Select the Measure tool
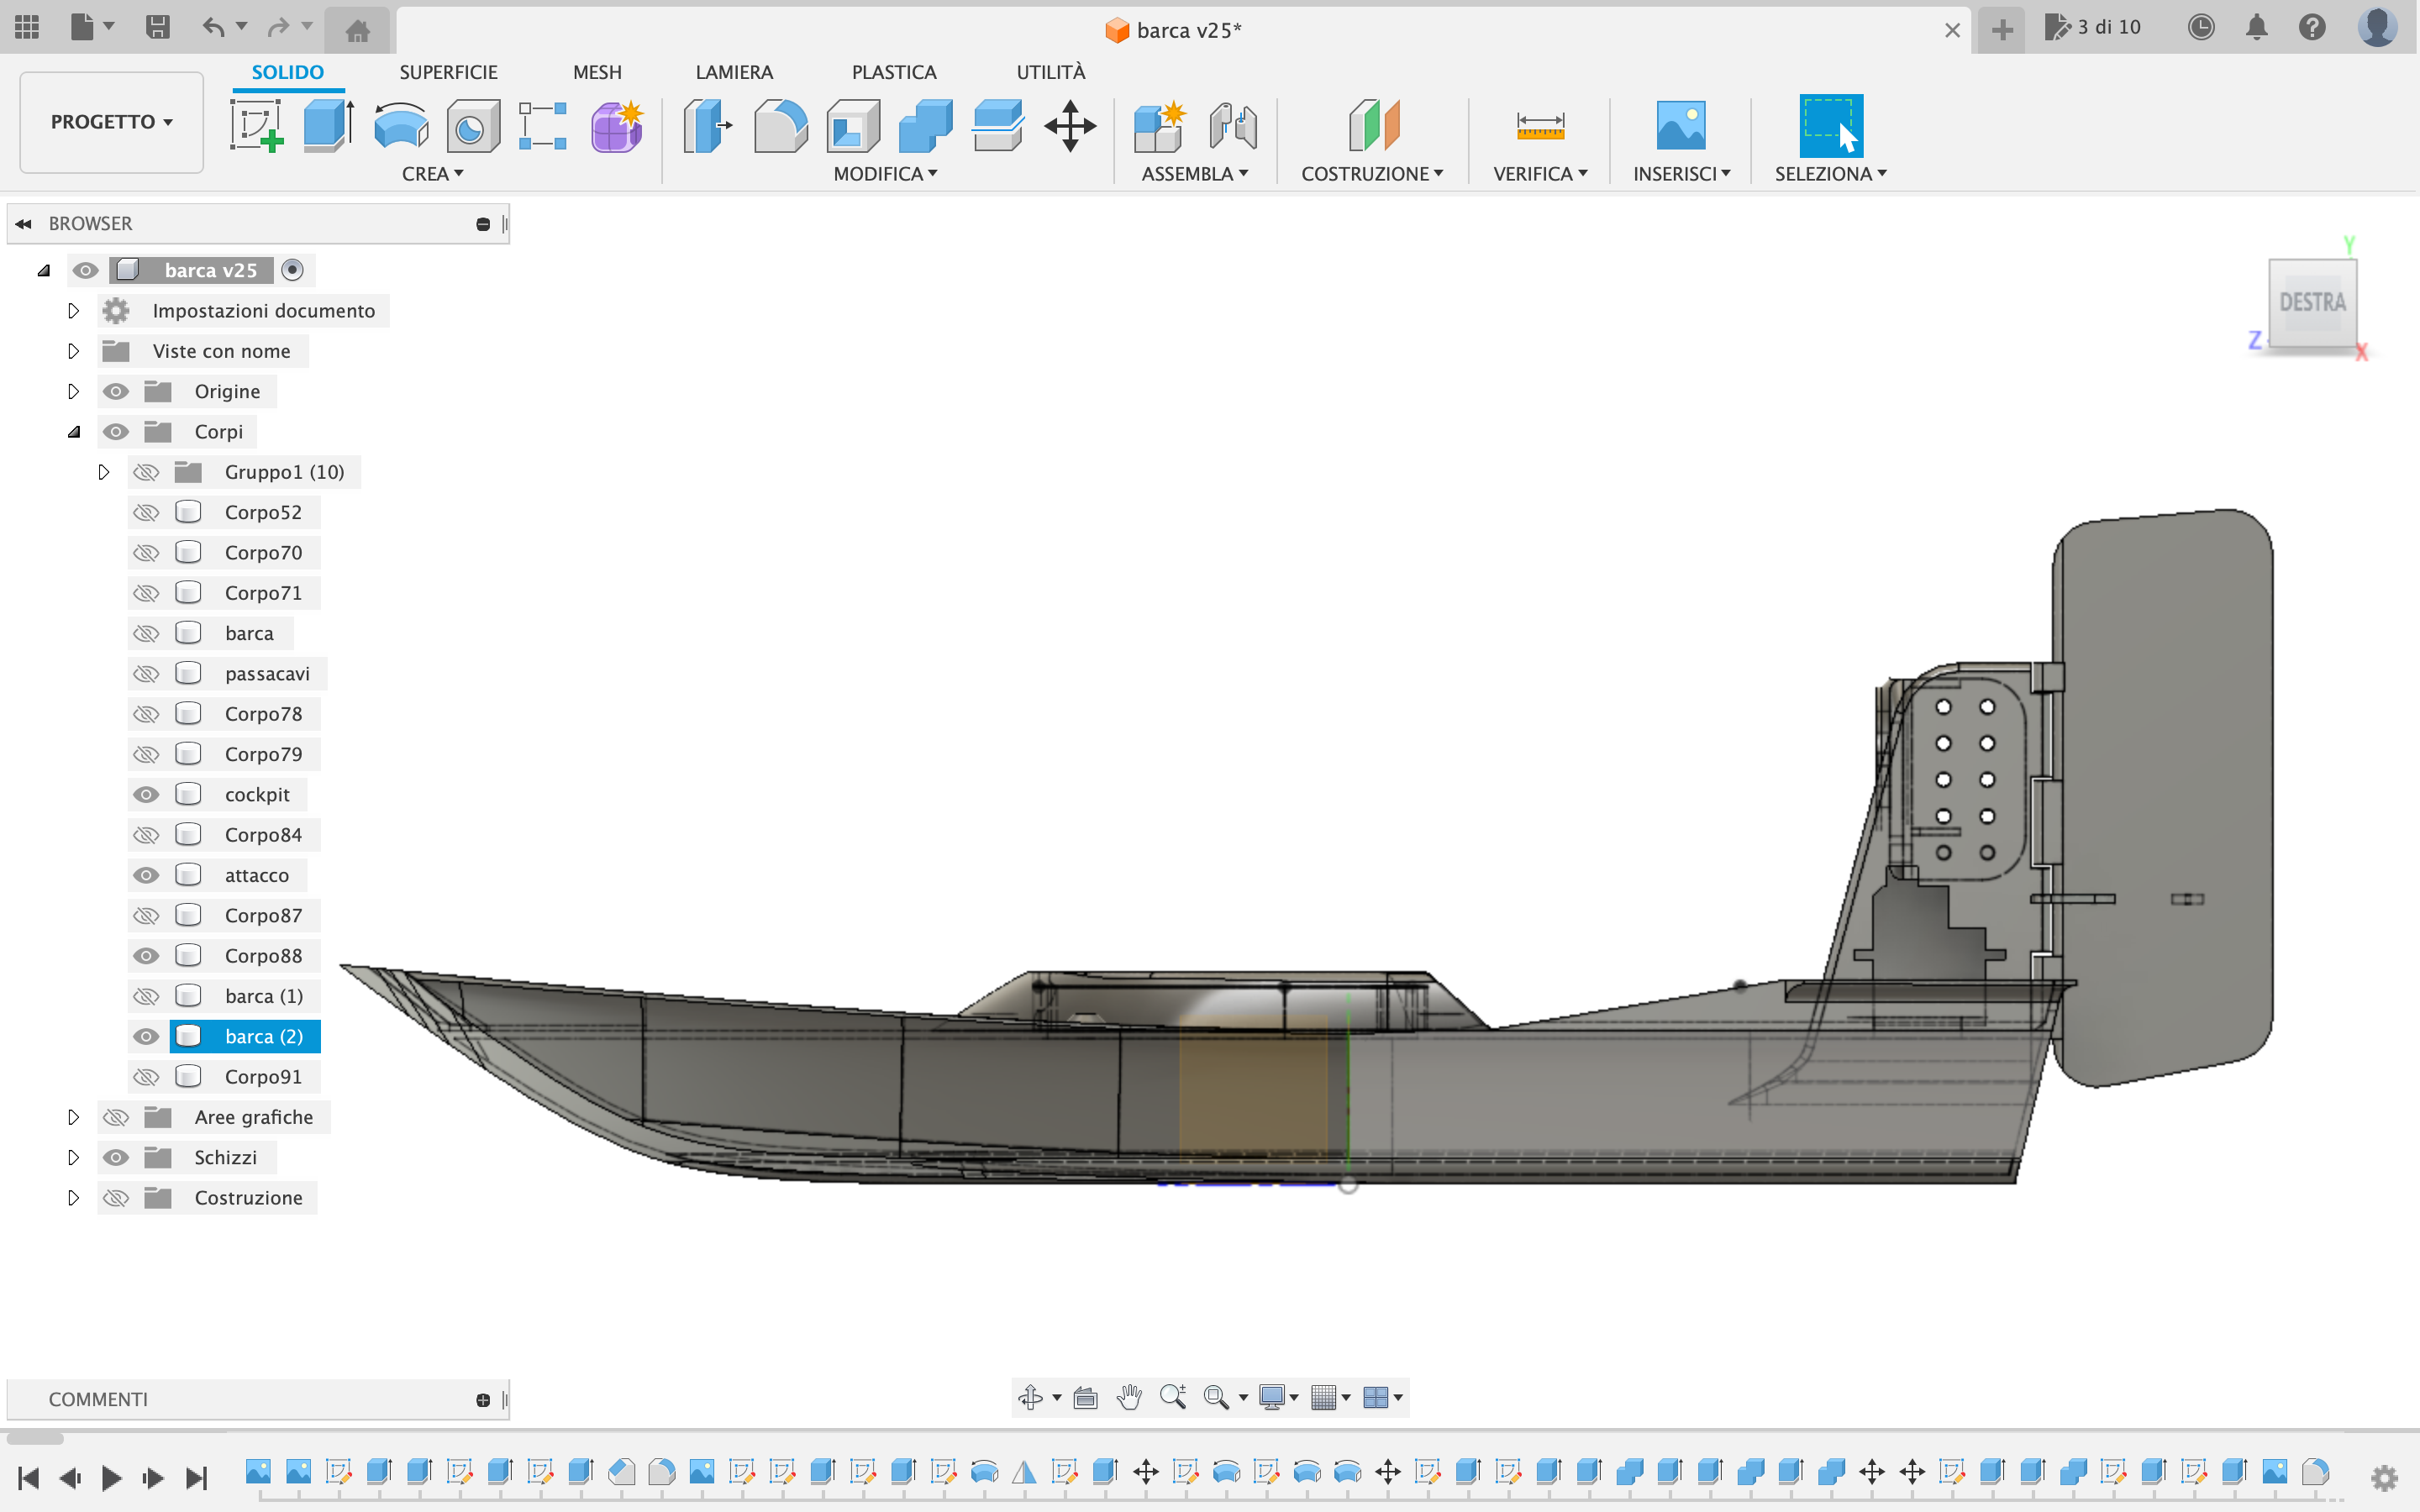The height and width of the screenshot is (1512, 2420). (1540, 126)
